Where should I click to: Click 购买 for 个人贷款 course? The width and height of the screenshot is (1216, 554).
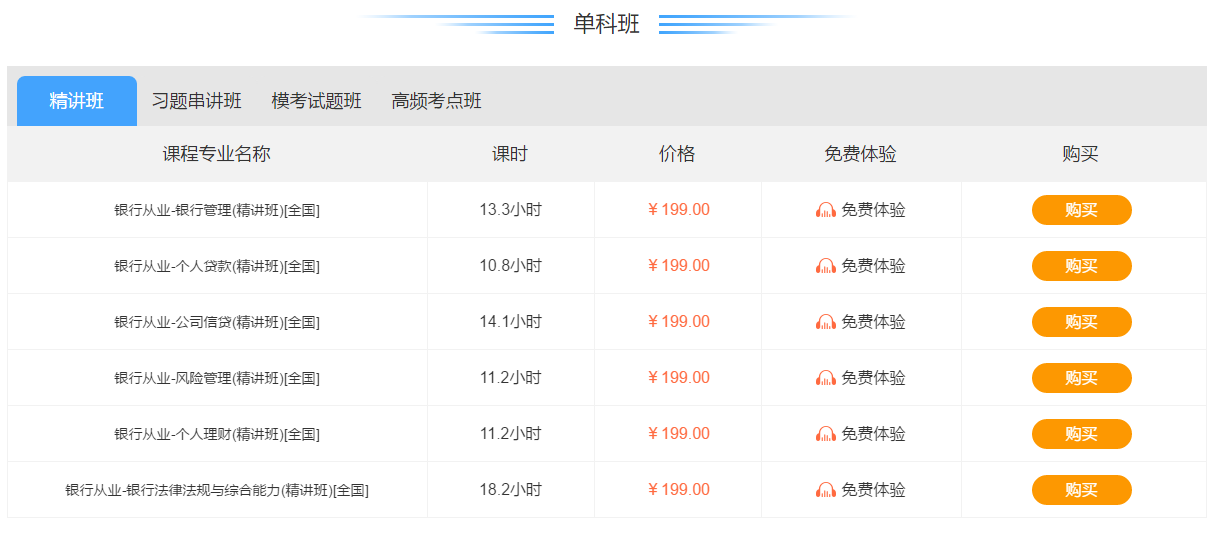point(1082,266)
